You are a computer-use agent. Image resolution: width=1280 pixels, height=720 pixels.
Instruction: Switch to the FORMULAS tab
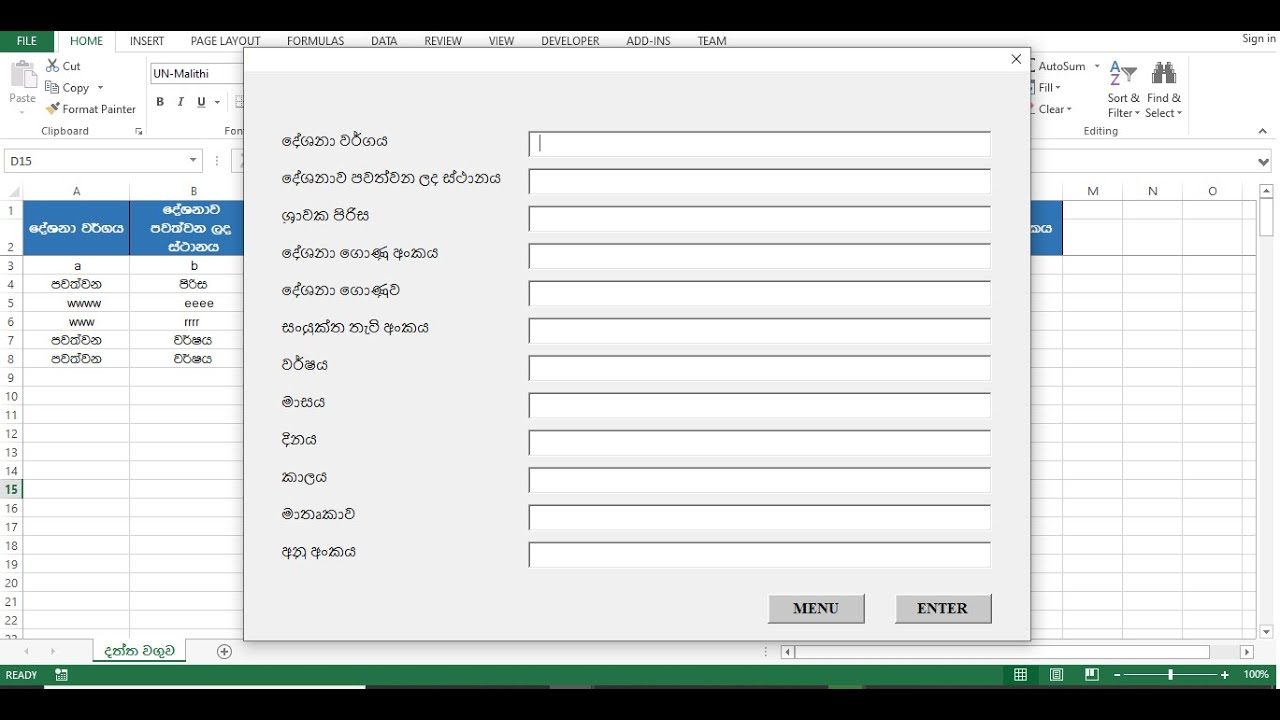315,41
